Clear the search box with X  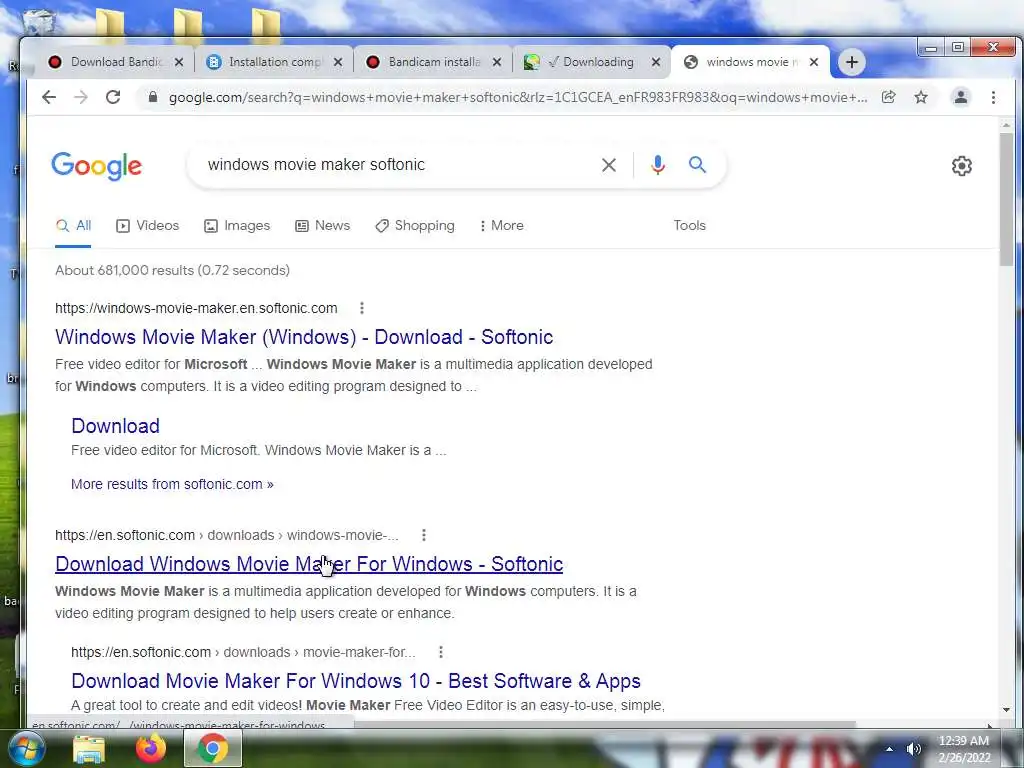[x=609, y=165]
